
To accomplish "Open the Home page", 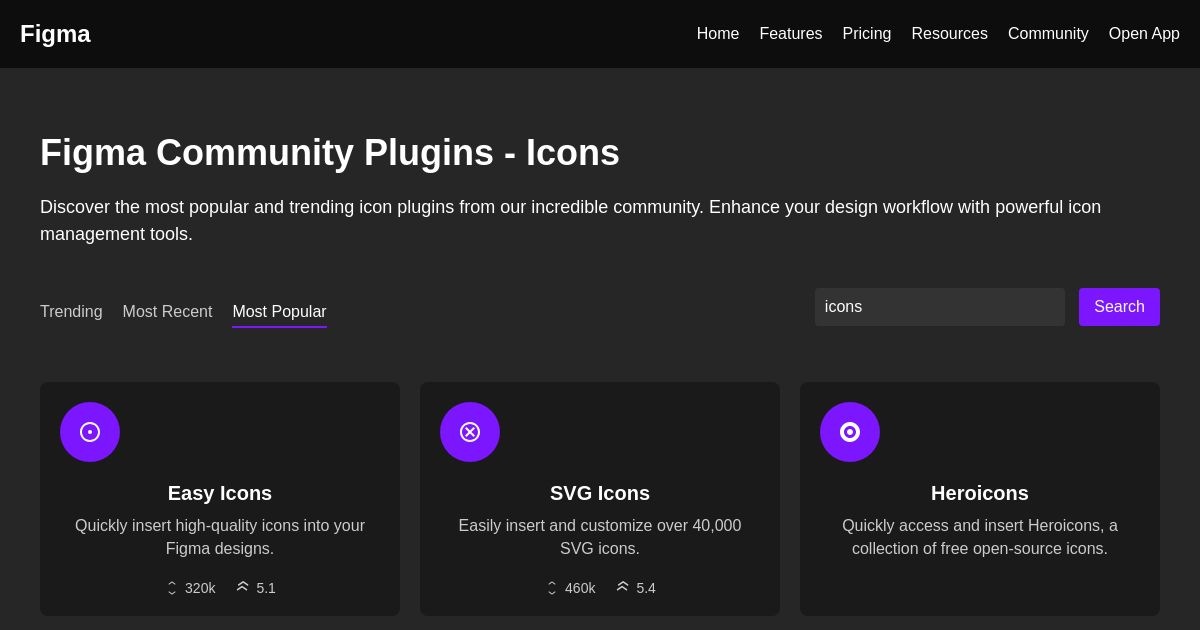I will tap(718, 33).
